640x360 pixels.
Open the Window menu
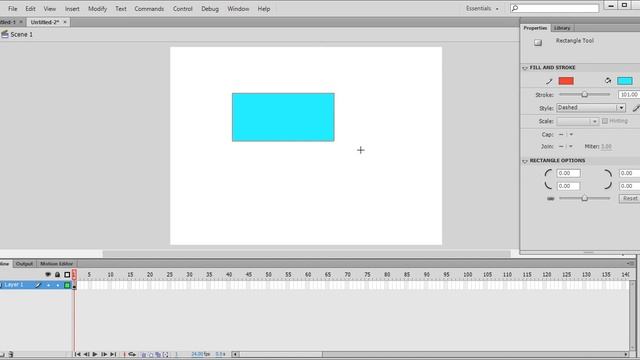tap(238, 9)
